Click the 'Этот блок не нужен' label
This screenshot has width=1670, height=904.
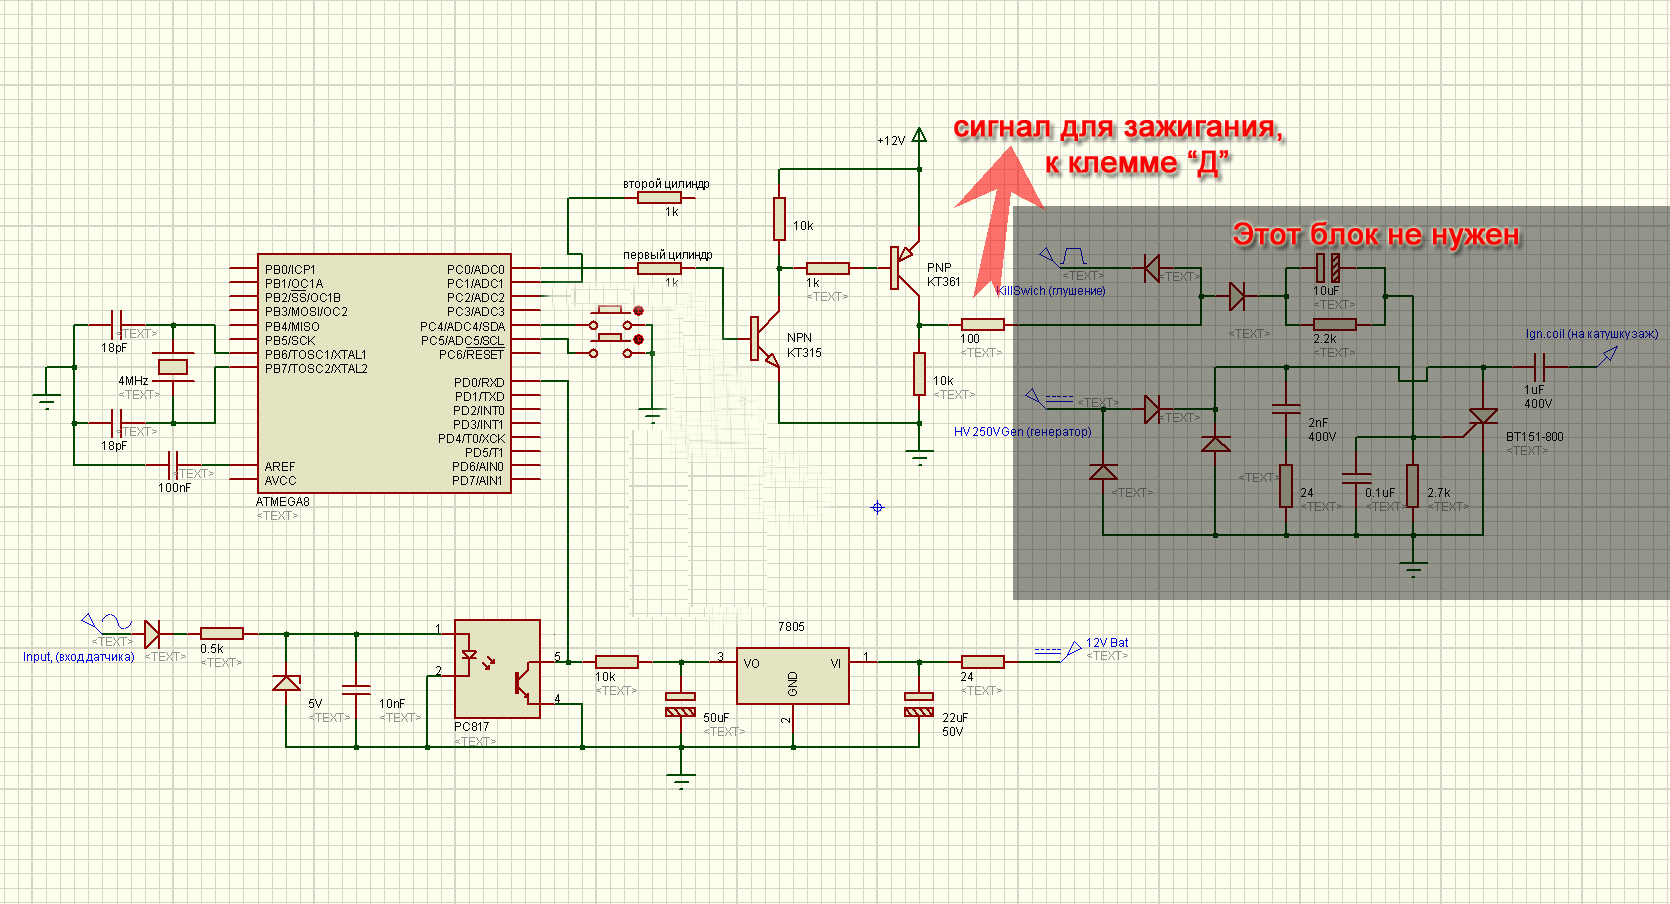point(1376,235)
